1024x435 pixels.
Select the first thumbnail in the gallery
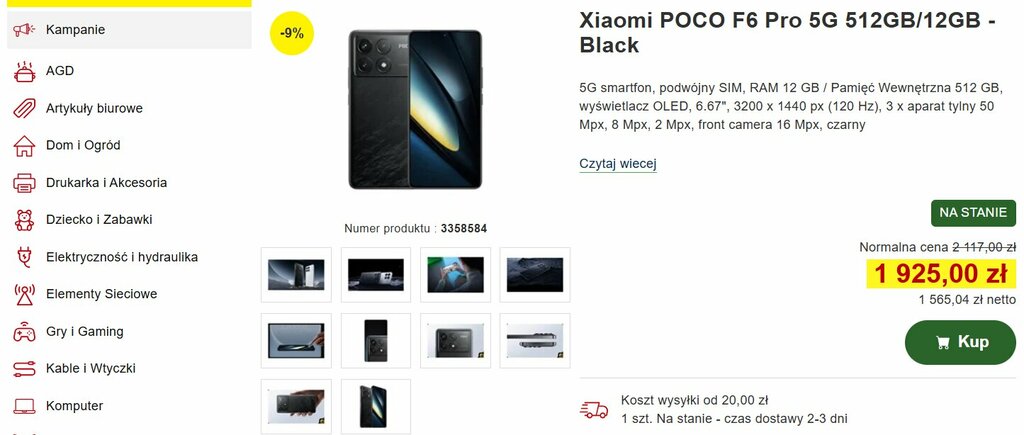point(296,275)
